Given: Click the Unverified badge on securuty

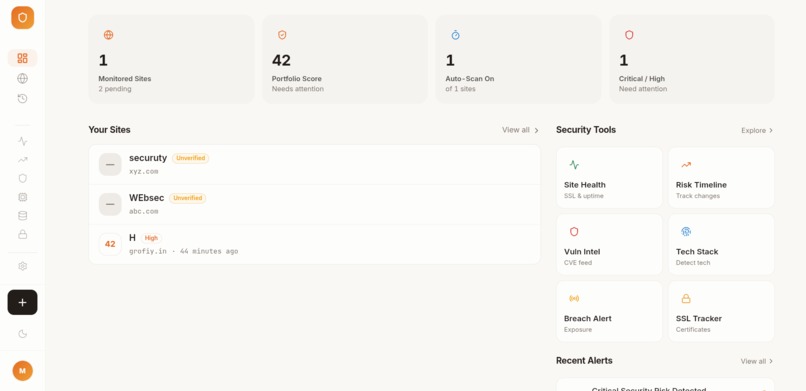Looking at the screenshot, I should [191, 158].
